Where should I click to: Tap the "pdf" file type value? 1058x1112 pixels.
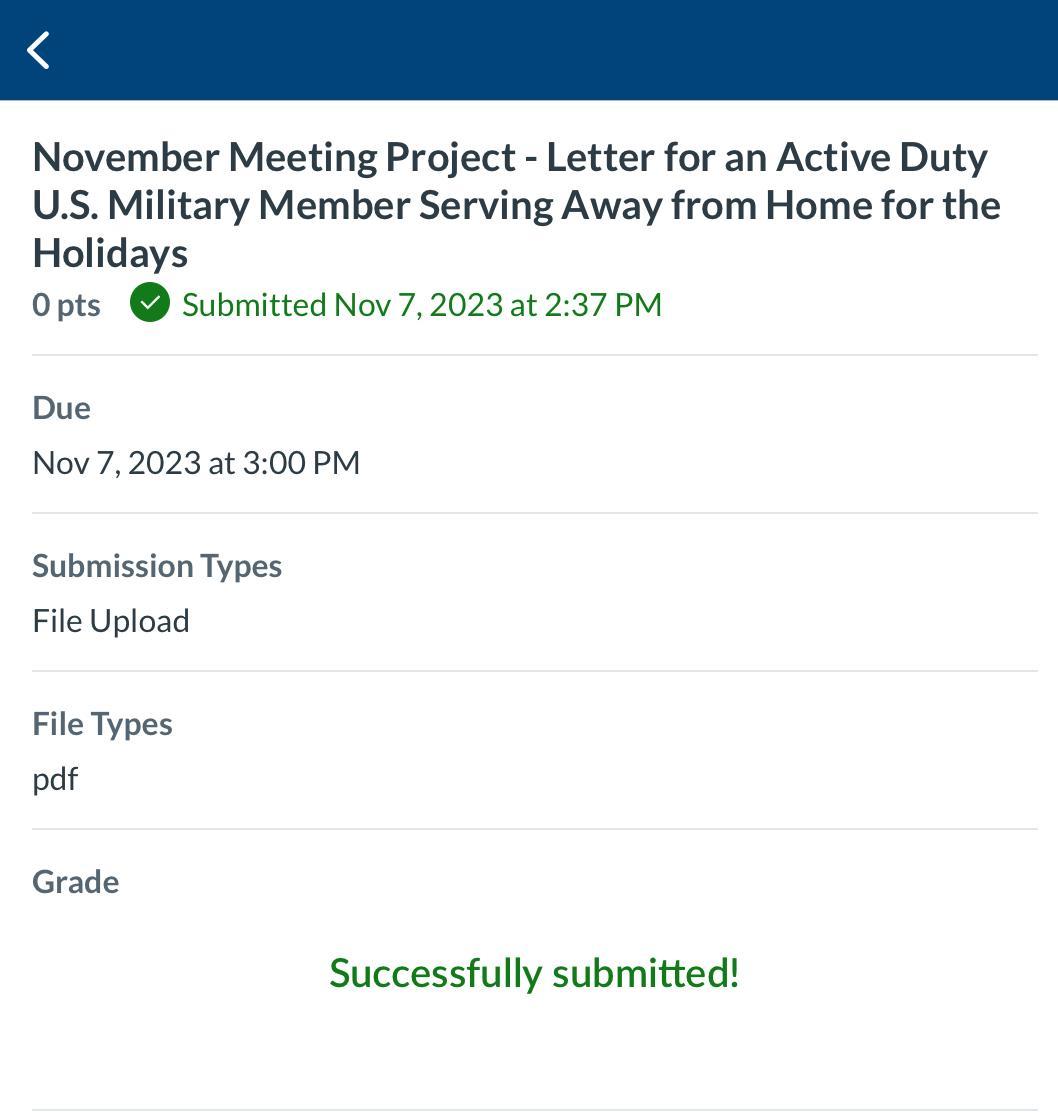[x=55, y=778]
